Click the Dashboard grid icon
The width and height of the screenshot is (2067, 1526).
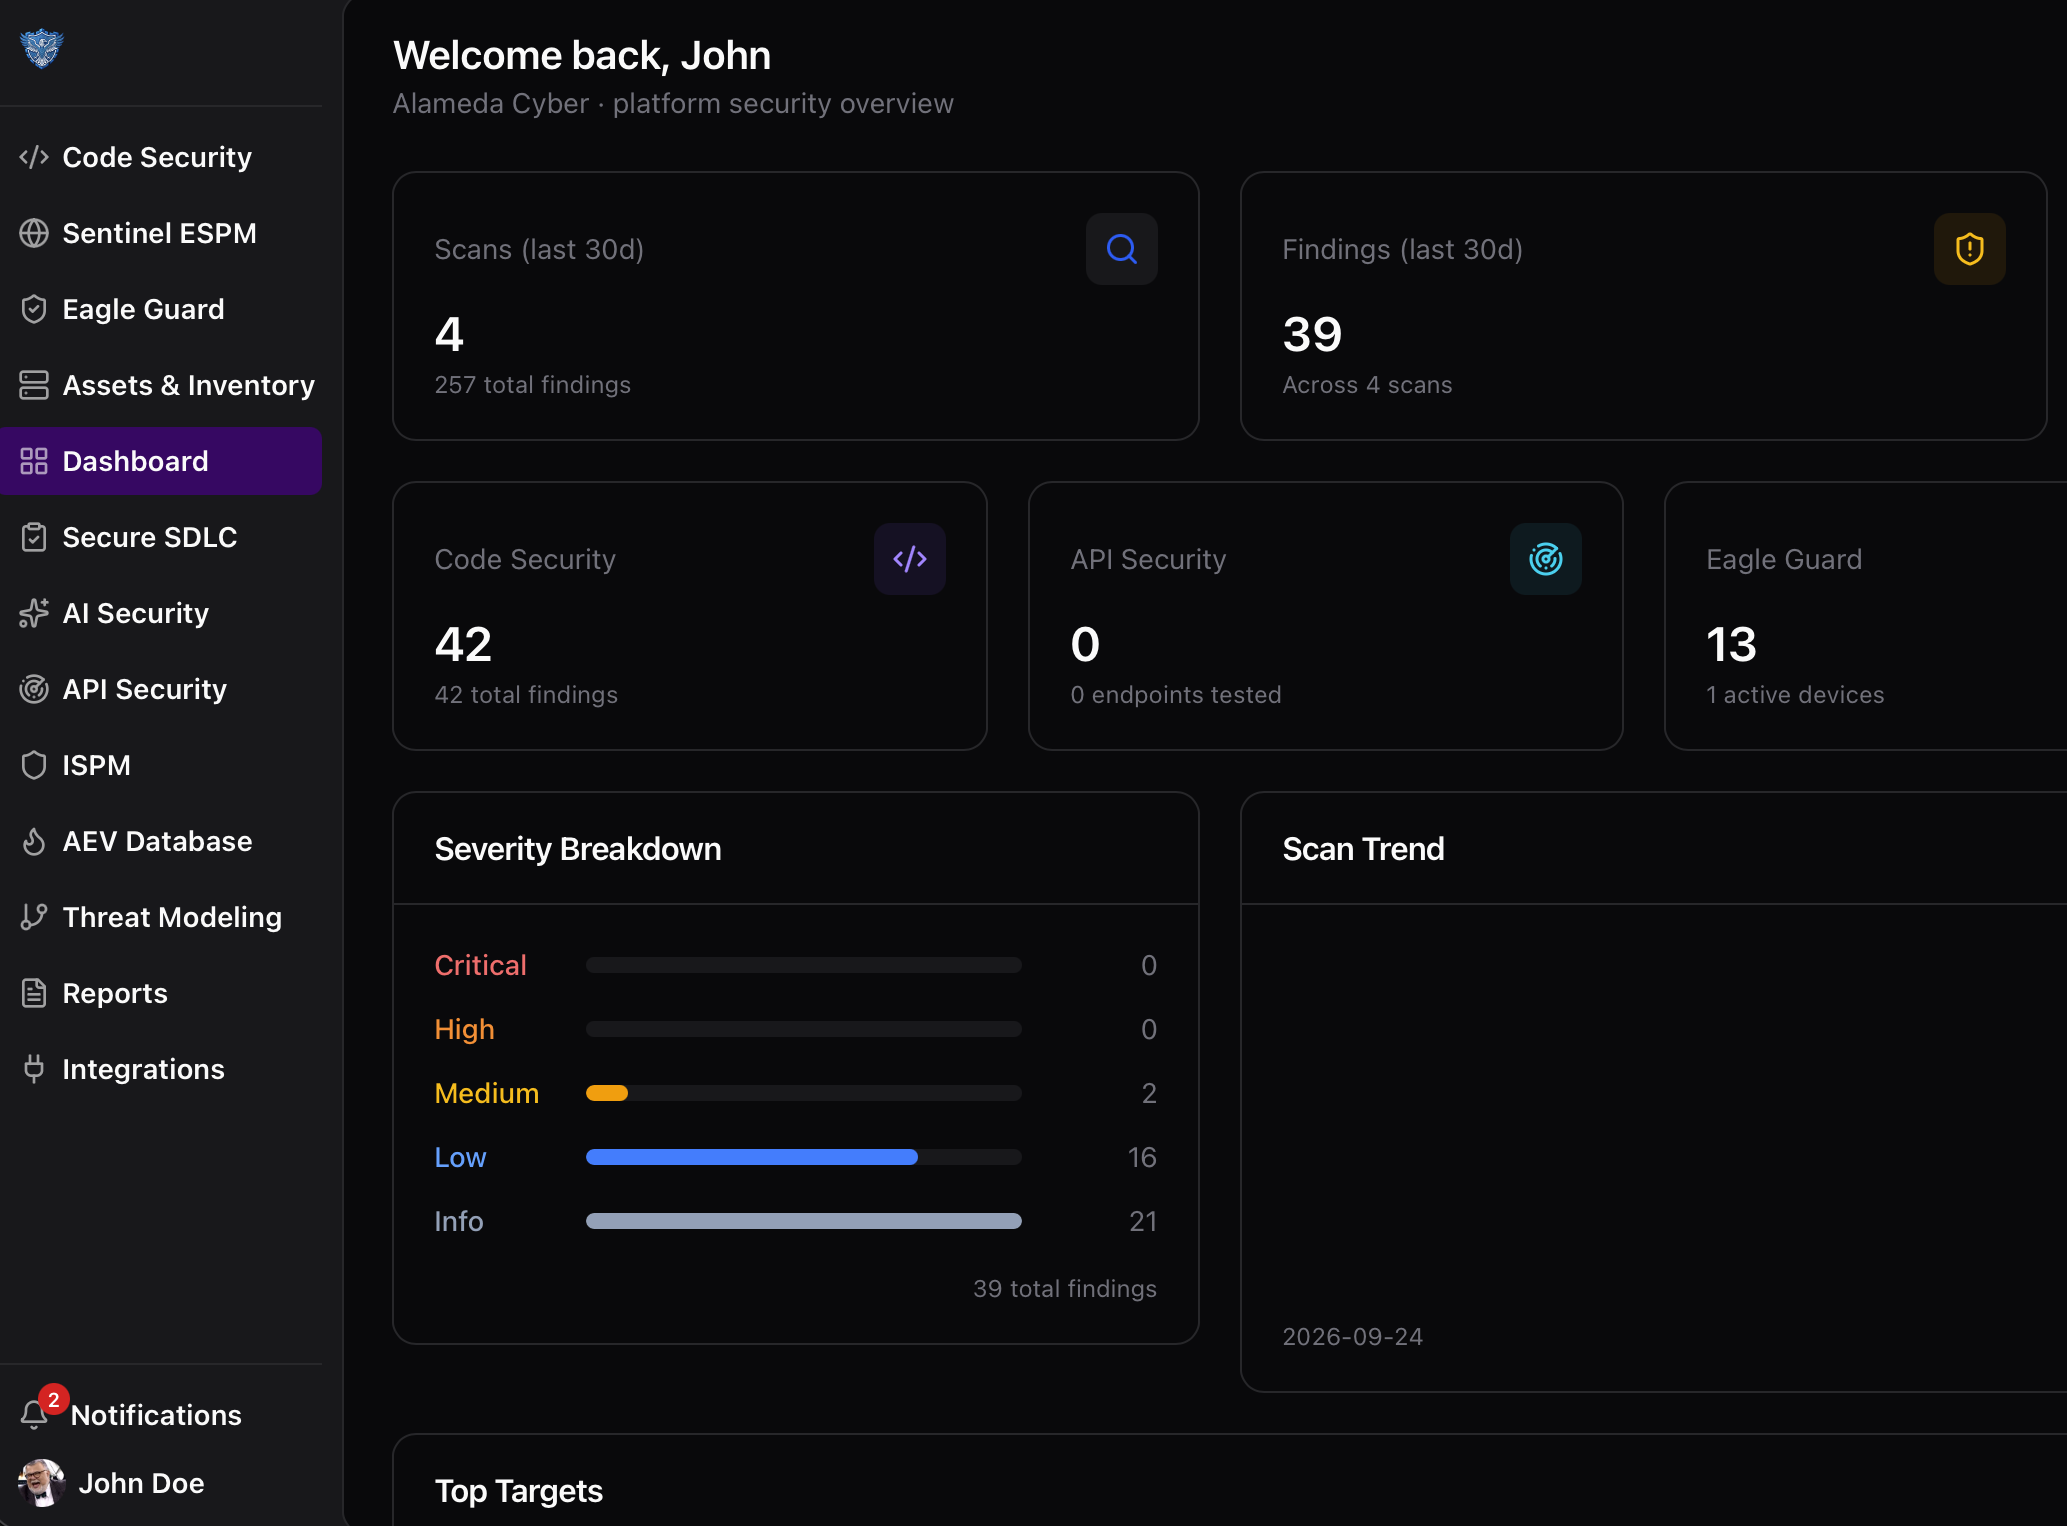[x=34, y=461]
